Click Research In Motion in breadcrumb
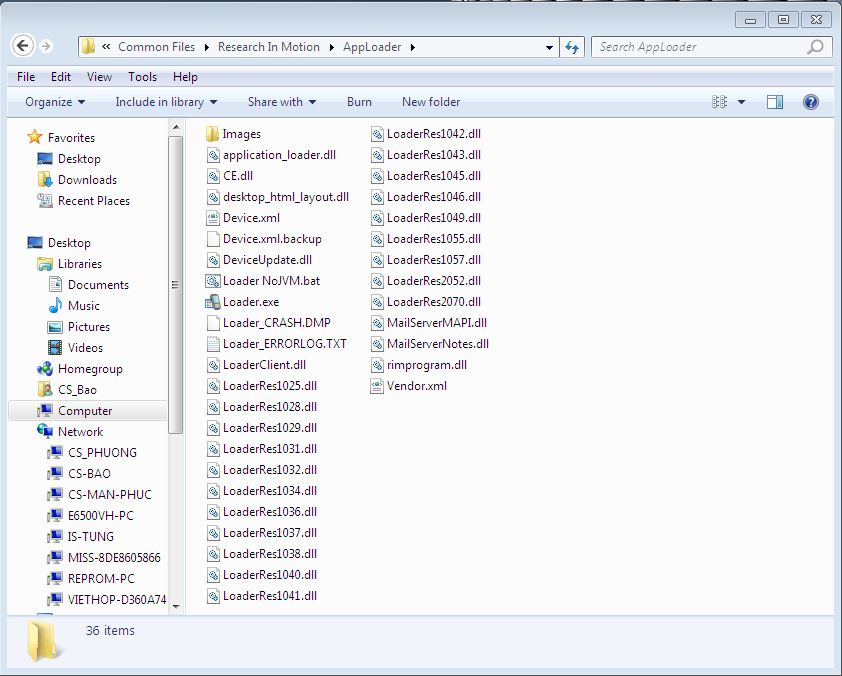Screen dimensions: 842x676 (268, 47)
